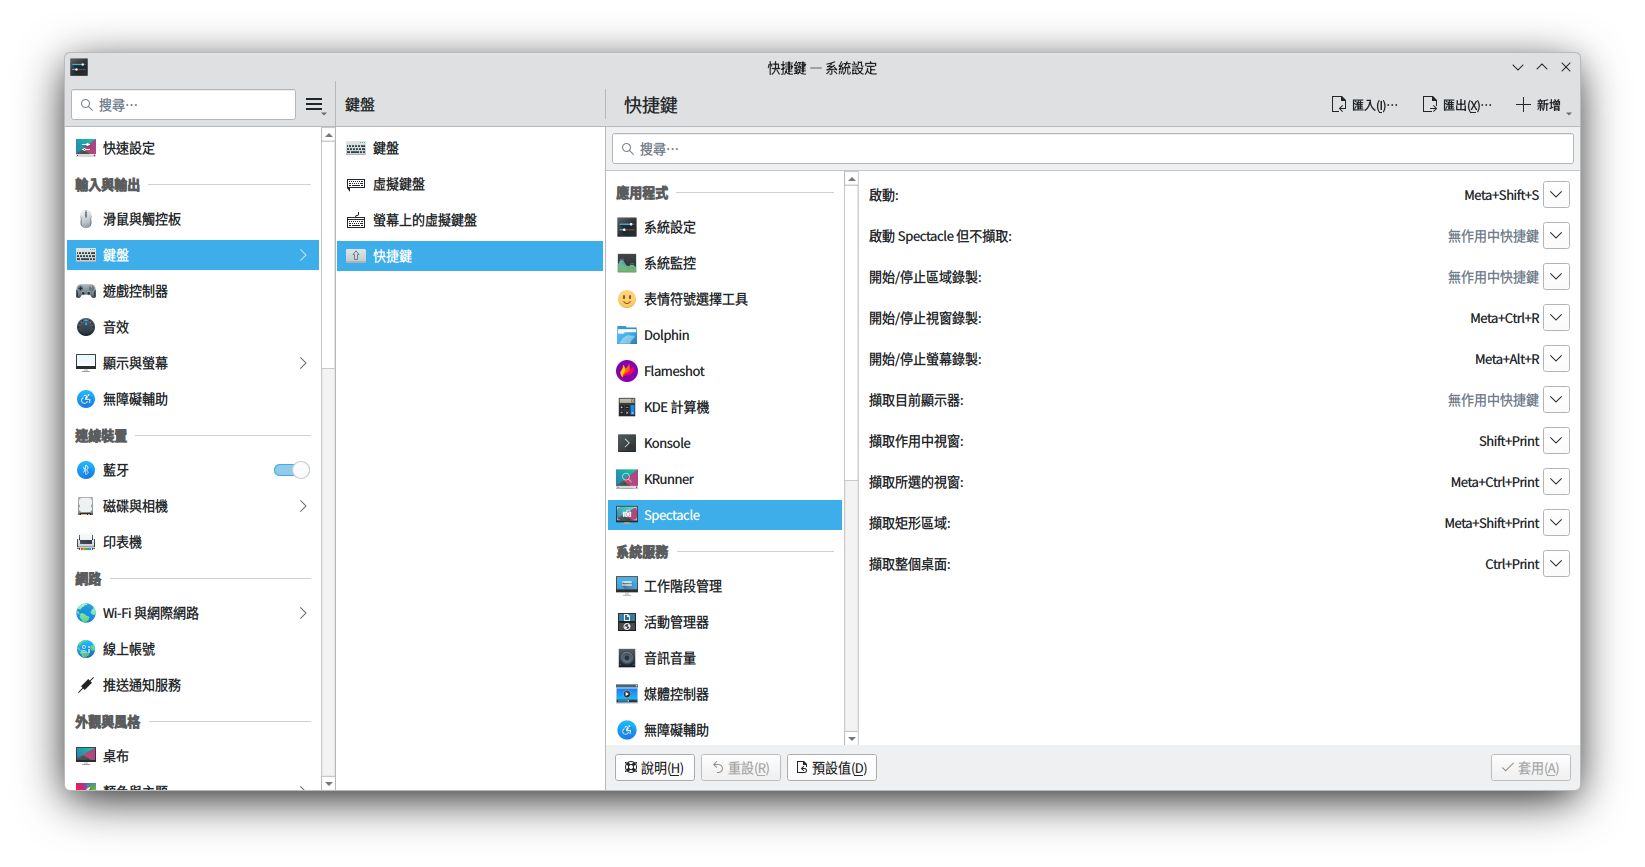Focus the sidebar 搜尋 search field
Screen dimensions: 1645x867
[183, 105]
